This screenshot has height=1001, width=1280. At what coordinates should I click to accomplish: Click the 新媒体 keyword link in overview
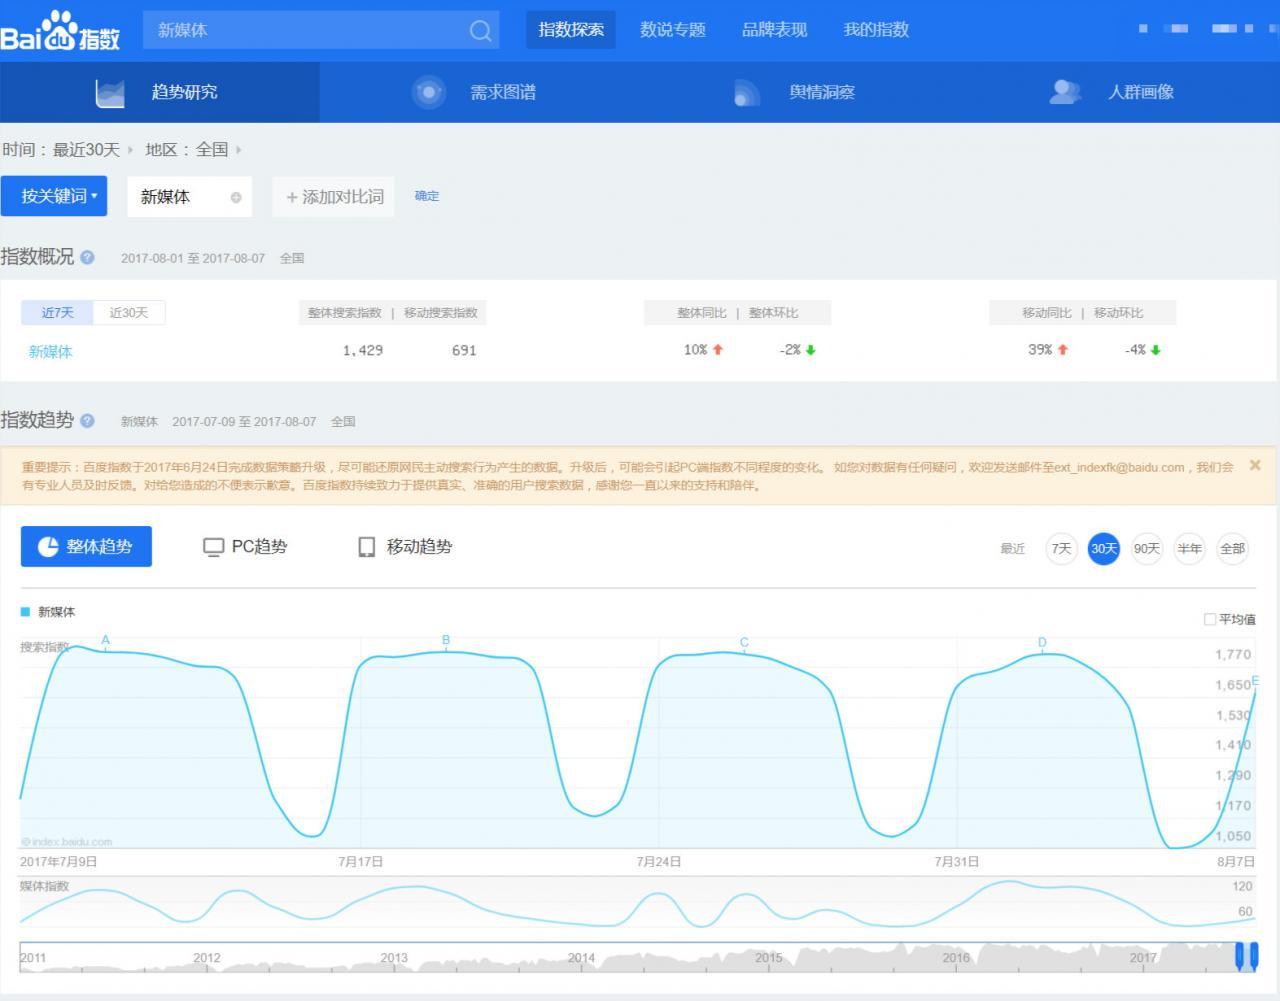[50, 351]
